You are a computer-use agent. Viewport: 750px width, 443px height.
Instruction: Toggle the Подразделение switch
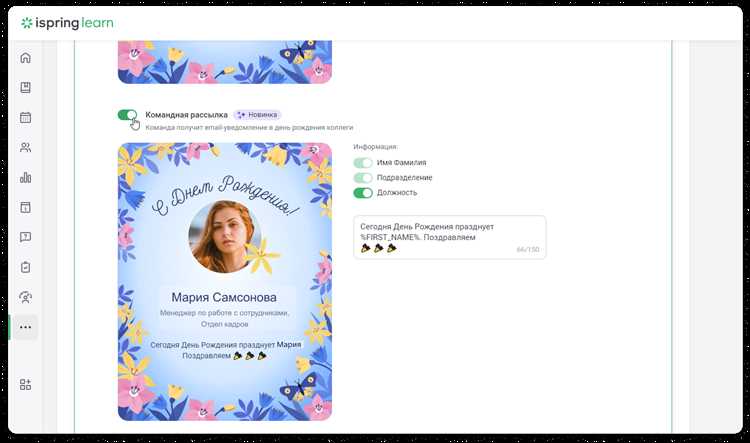(362, 177)
